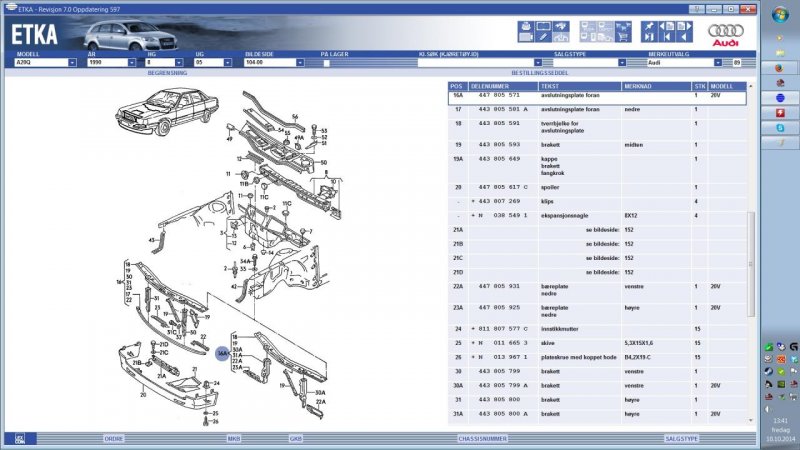
Task: Select part 443 807 269 klips
Action: tap(597, 202)
